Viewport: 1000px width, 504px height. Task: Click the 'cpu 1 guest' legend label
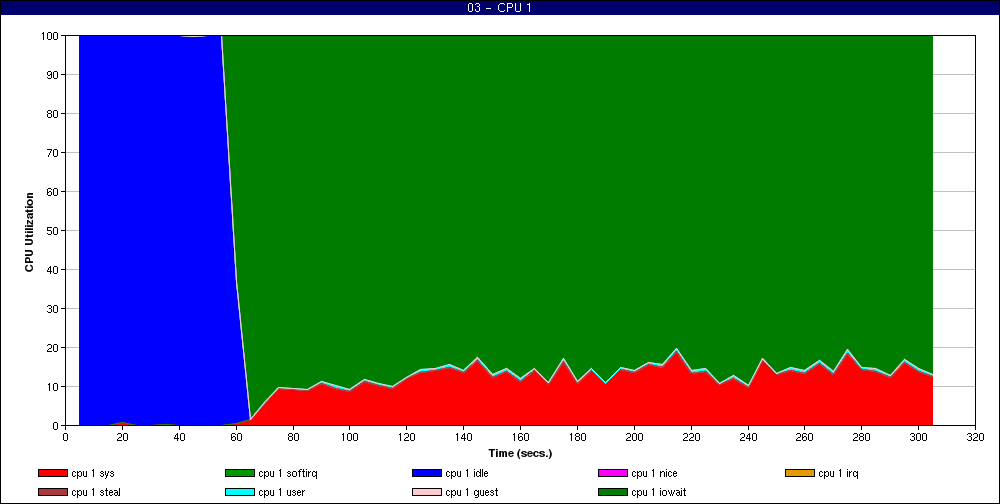click(x=471, y=493)
